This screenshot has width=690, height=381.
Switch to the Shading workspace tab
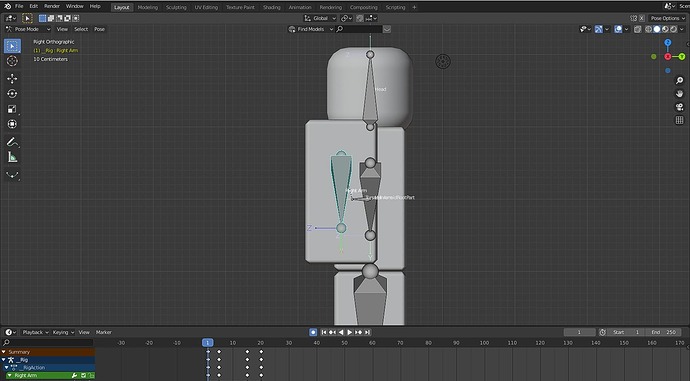272,7
